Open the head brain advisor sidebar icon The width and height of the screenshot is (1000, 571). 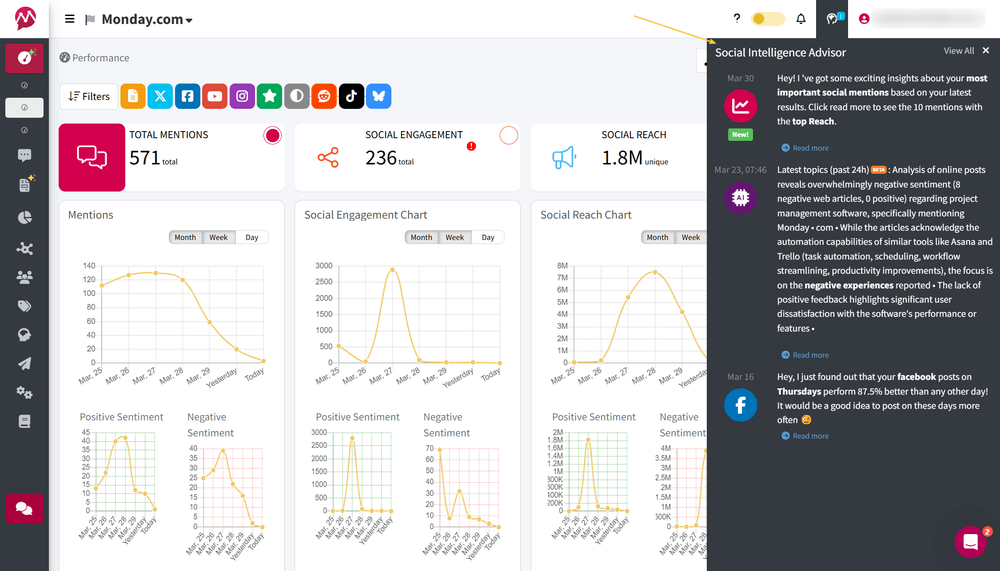click(25, 335)
